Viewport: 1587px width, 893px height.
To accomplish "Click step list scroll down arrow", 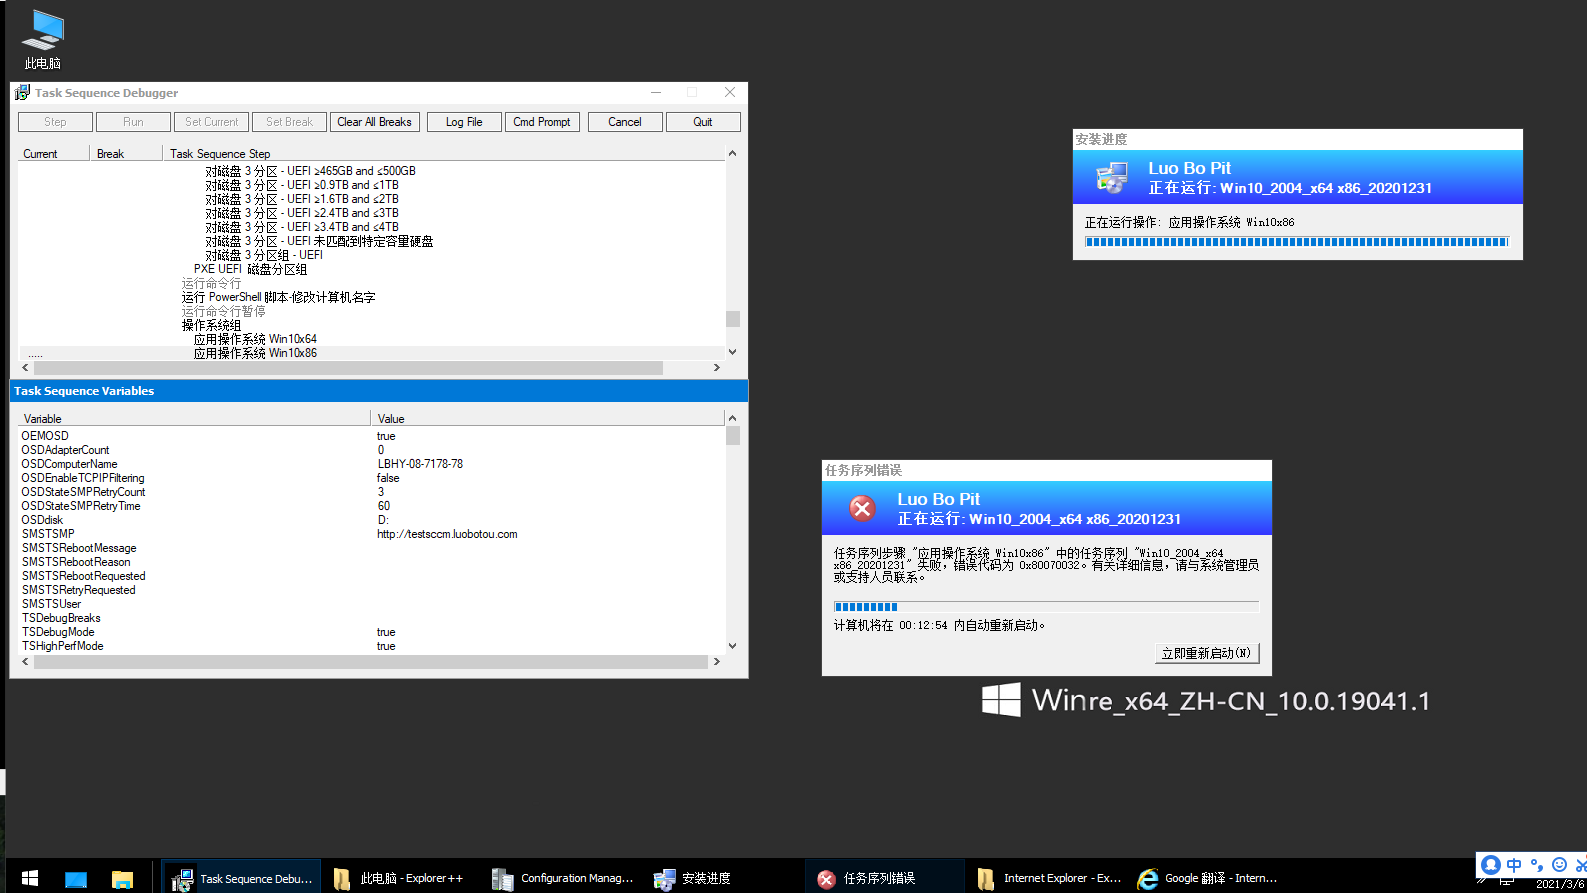I will [733, 352].
